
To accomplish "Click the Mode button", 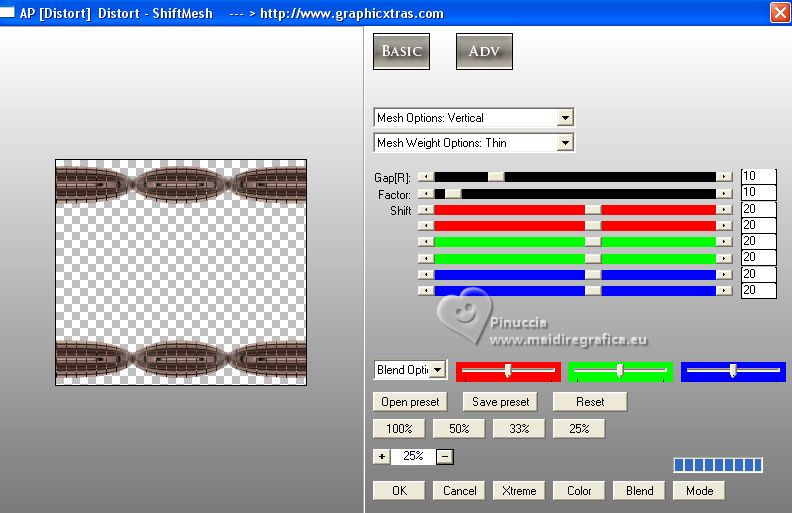I will click(699, 491).
